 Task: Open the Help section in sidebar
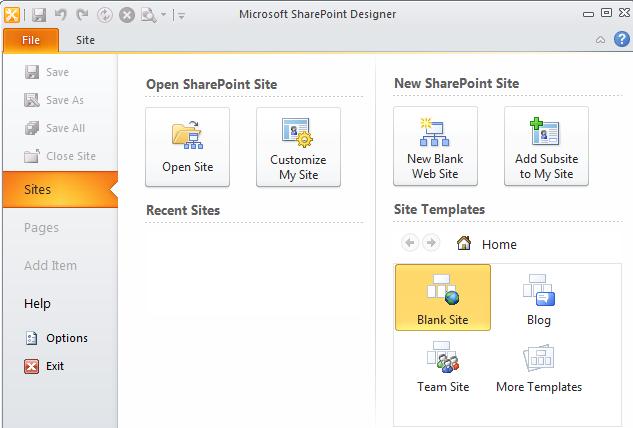coord(38,303)
